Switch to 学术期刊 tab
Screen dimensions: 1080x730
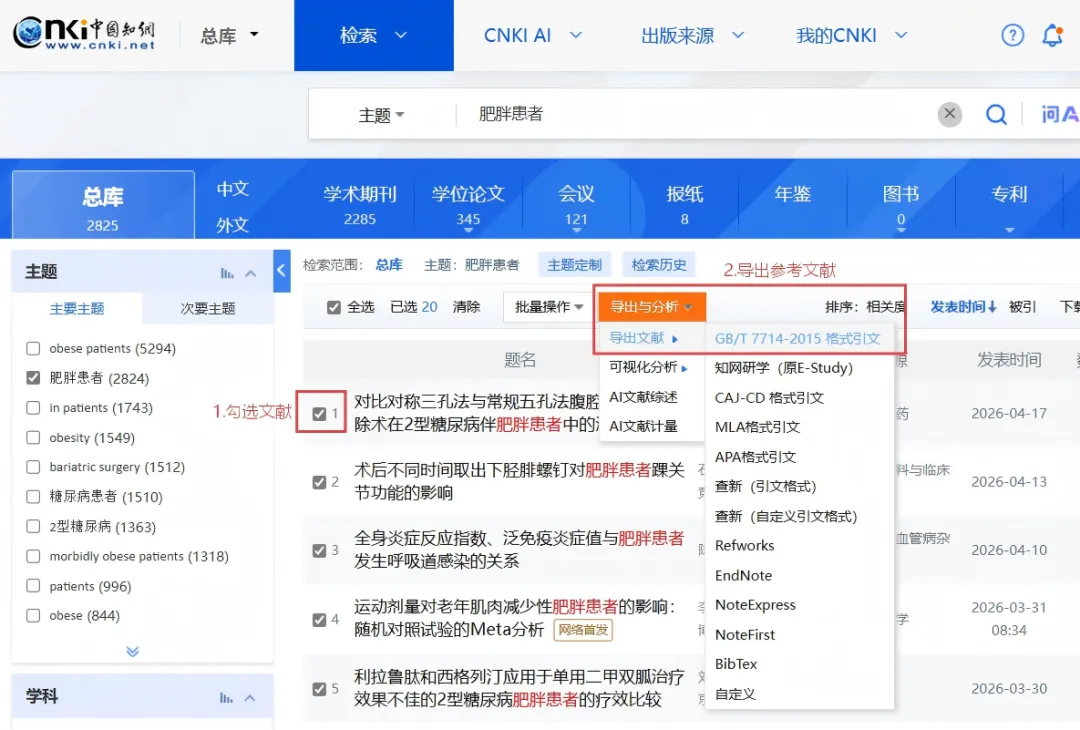point(360,205)
